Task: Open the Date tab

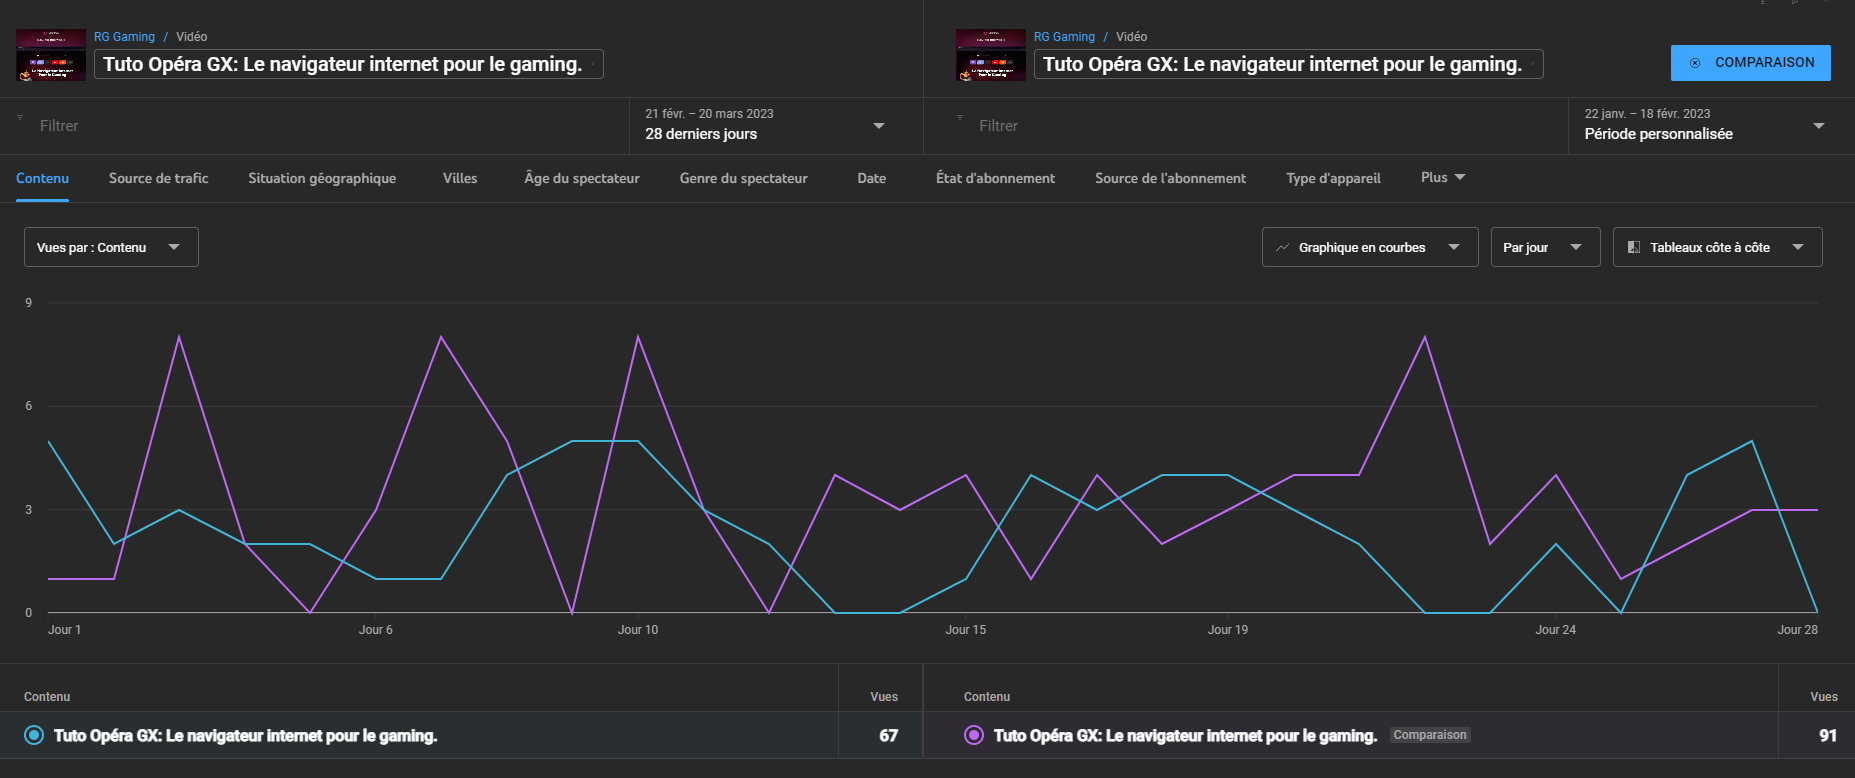Action: 872,178
